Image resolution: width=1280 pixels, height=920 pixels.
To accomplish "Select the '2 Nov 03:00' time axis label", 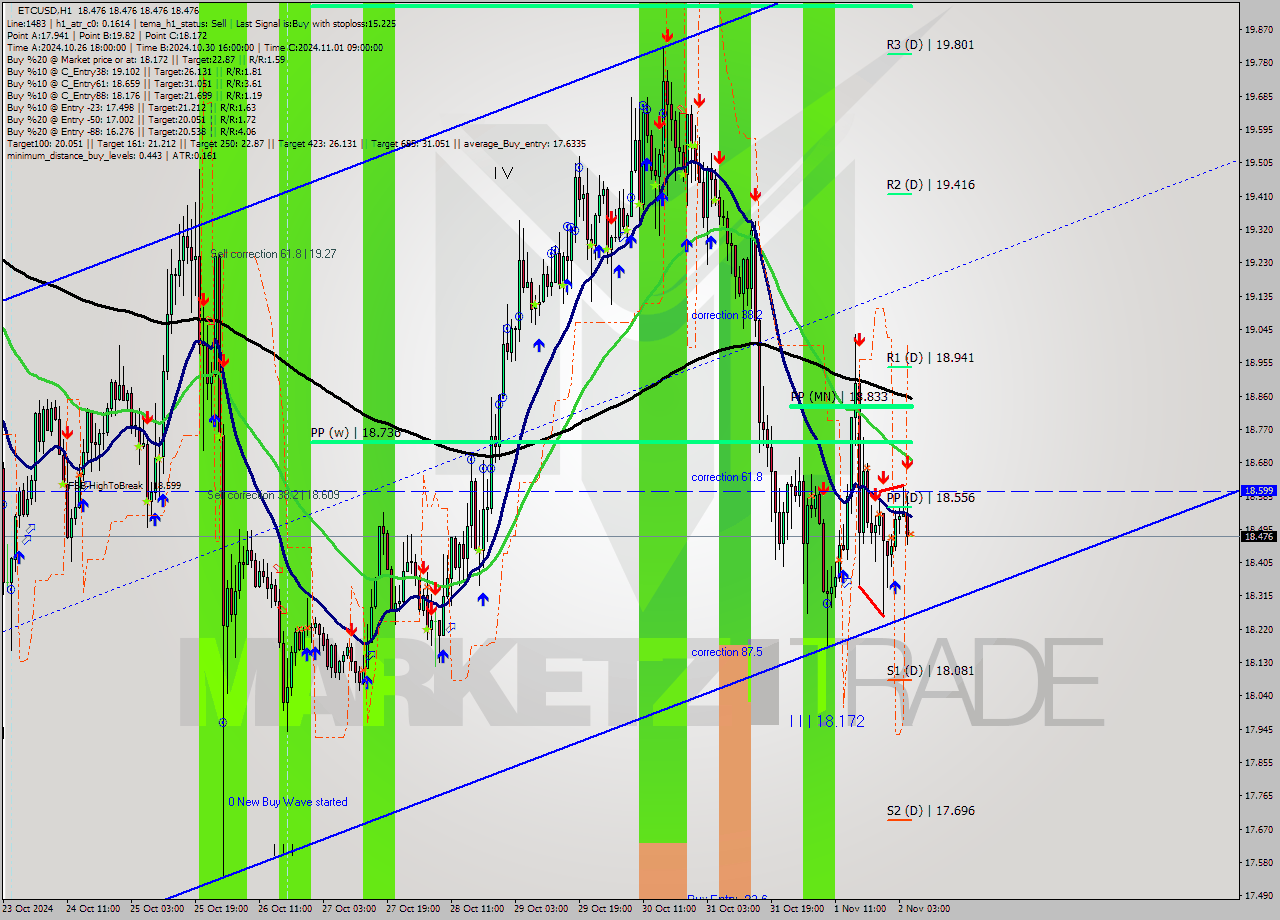I will point(924,909).
